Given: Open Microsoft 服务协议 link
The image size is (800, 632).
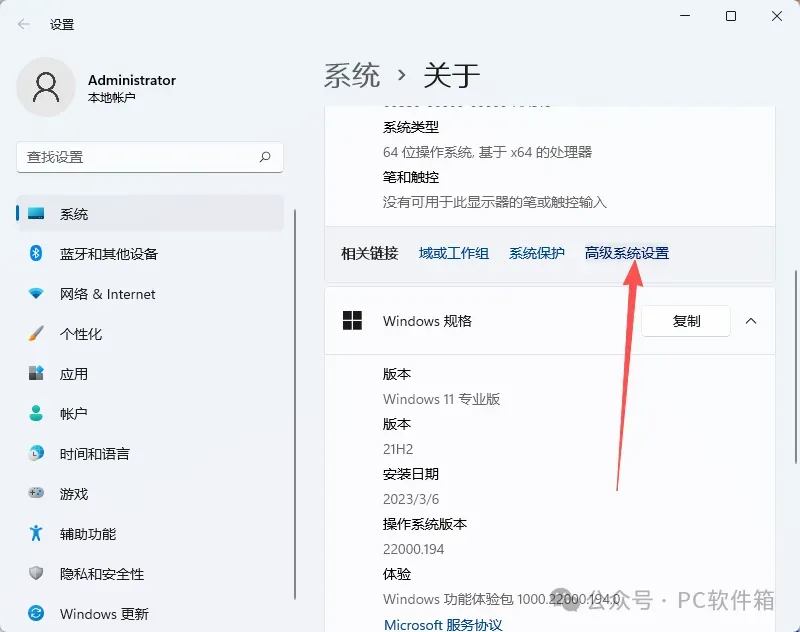Looking at the screenshot, I should click(x=443, y=624).
